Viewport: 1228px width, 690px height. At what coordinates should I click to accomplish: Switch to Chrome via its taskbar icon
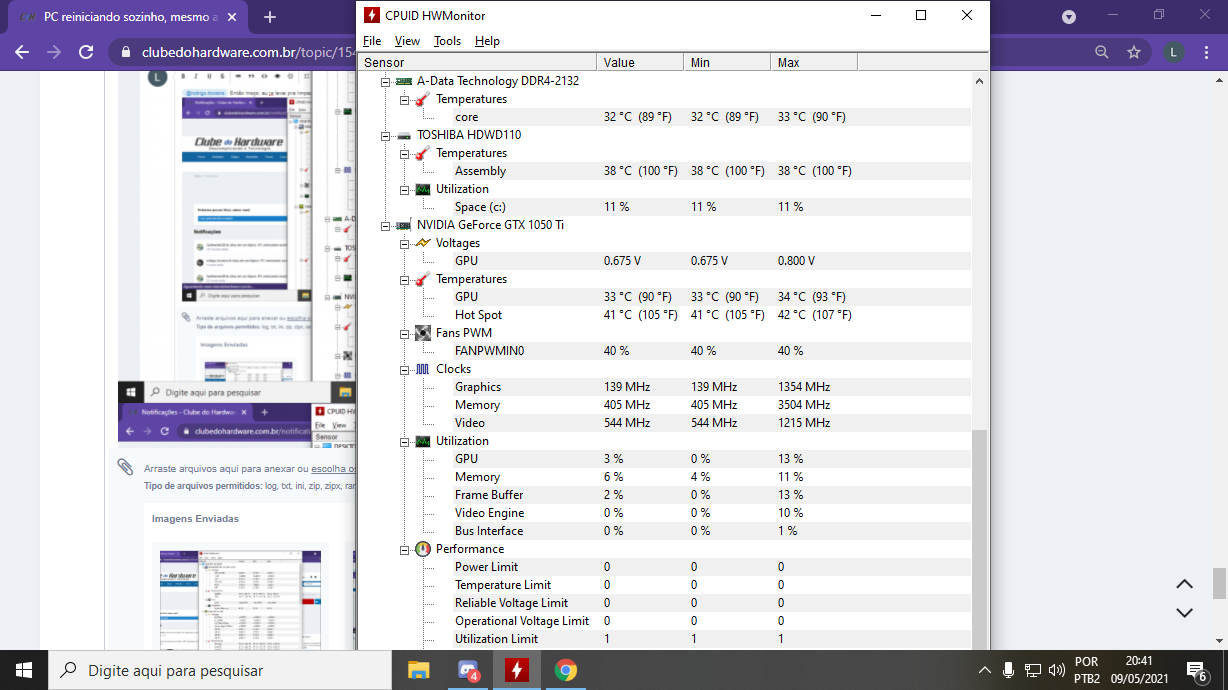tap(566, 670)
